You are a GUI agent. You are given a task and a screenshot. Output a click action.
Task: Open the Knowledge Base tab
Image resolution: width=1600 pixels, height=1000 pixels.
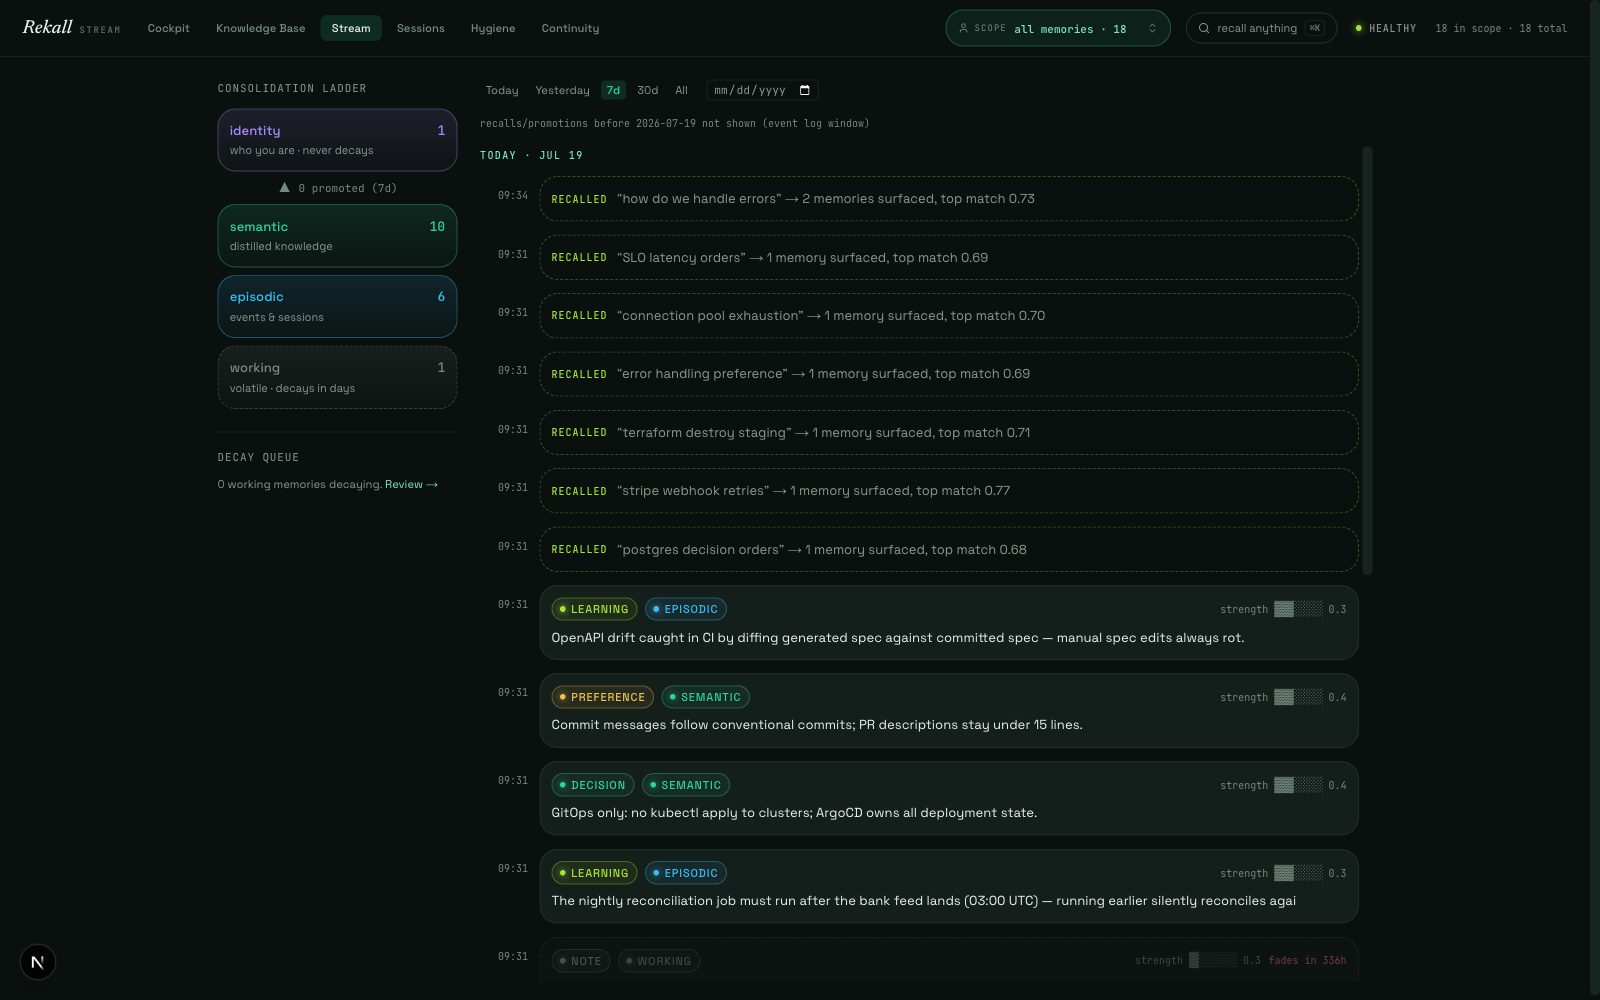point(261,28)
